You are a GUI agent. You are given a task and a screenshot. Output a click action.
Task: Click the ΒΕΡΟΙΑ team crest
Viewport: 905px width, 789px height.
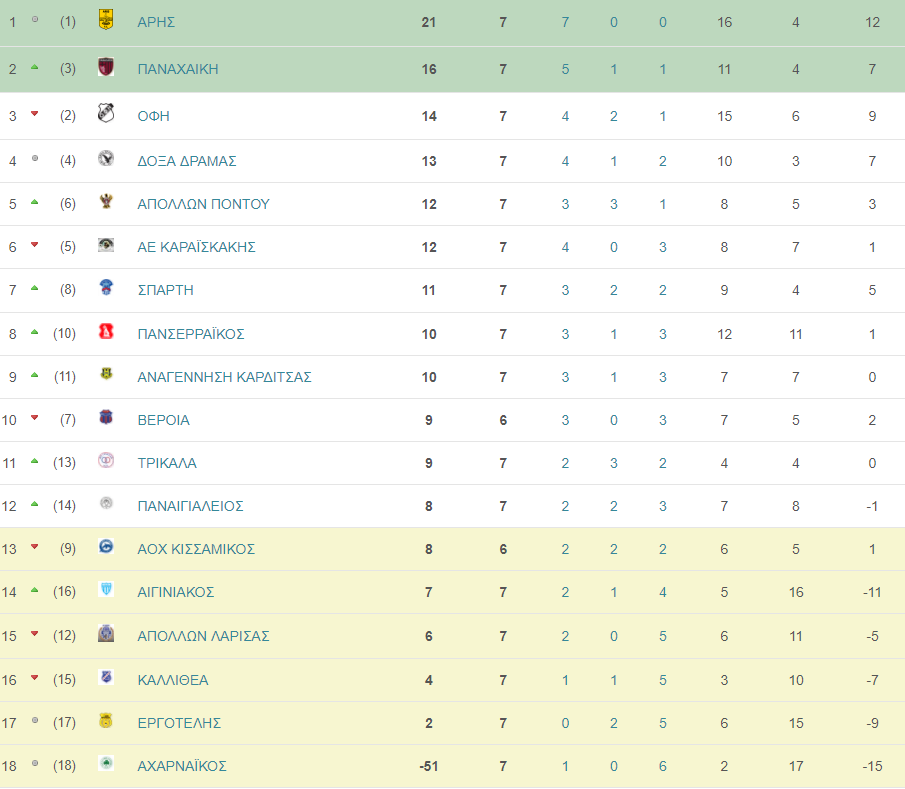(106, 417)
